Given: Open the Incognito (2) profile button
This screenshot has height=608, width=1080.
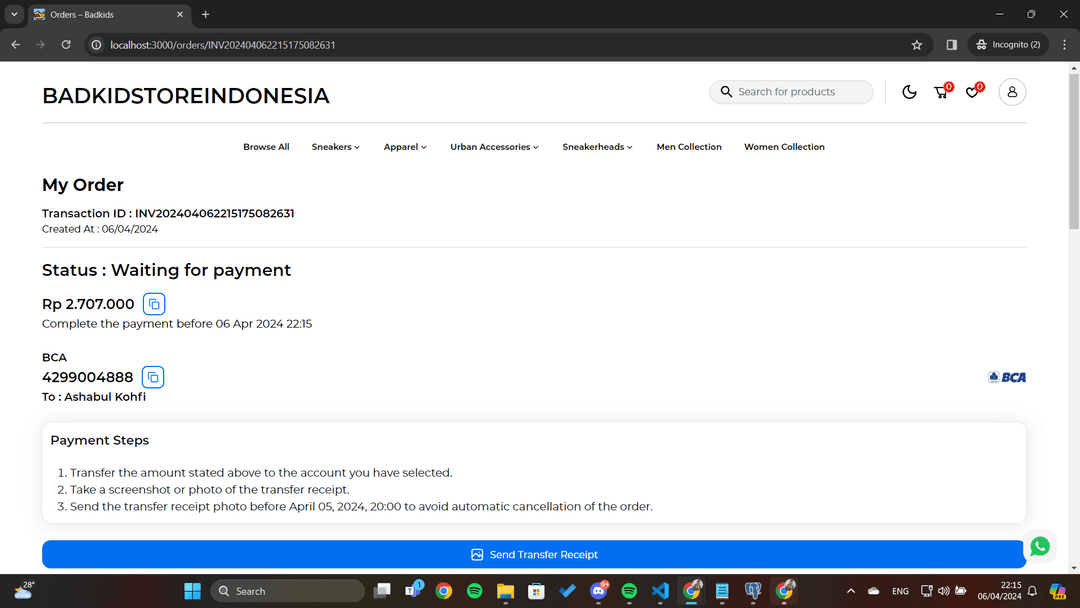Looking at the screenshot, I should click(1008, 45).
